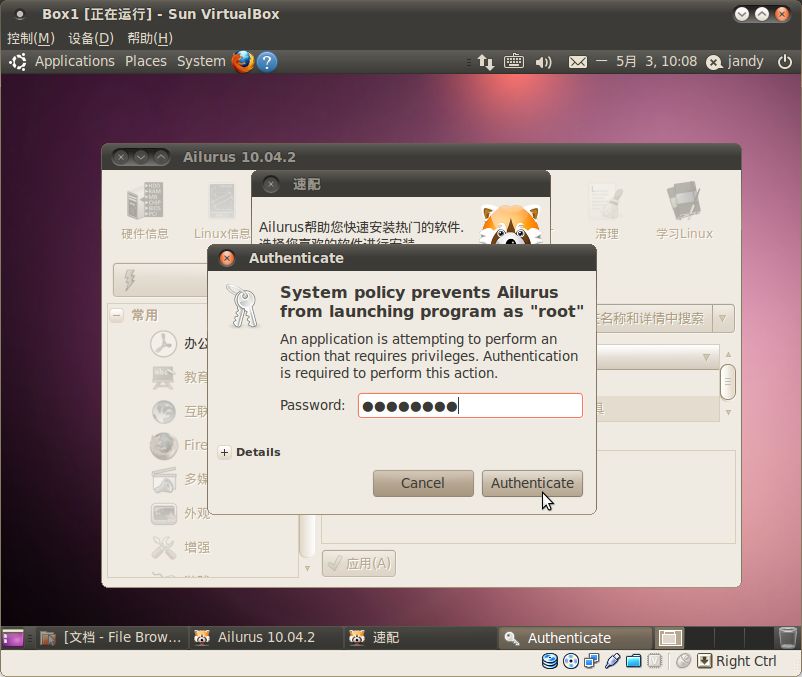This screenshot has width=802, height=677.
Task: Select Linux信息 icon in Ailurus
Action: pyautogui.click(x=222, y=210)
